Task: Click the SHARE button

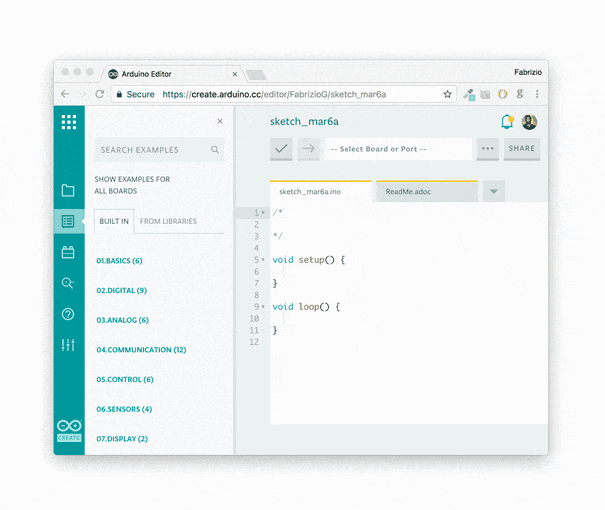Action: coord(521,149)
